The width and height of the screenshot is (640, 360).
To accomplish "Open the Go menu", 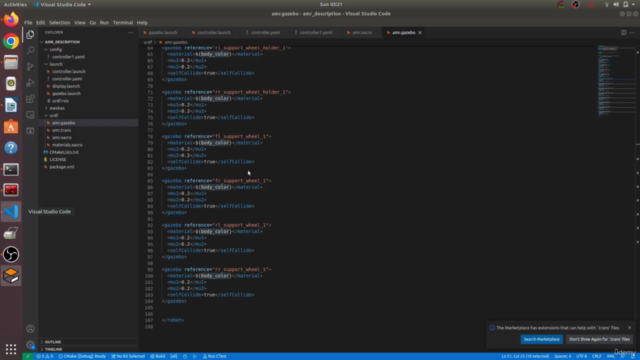I will 93,23.
